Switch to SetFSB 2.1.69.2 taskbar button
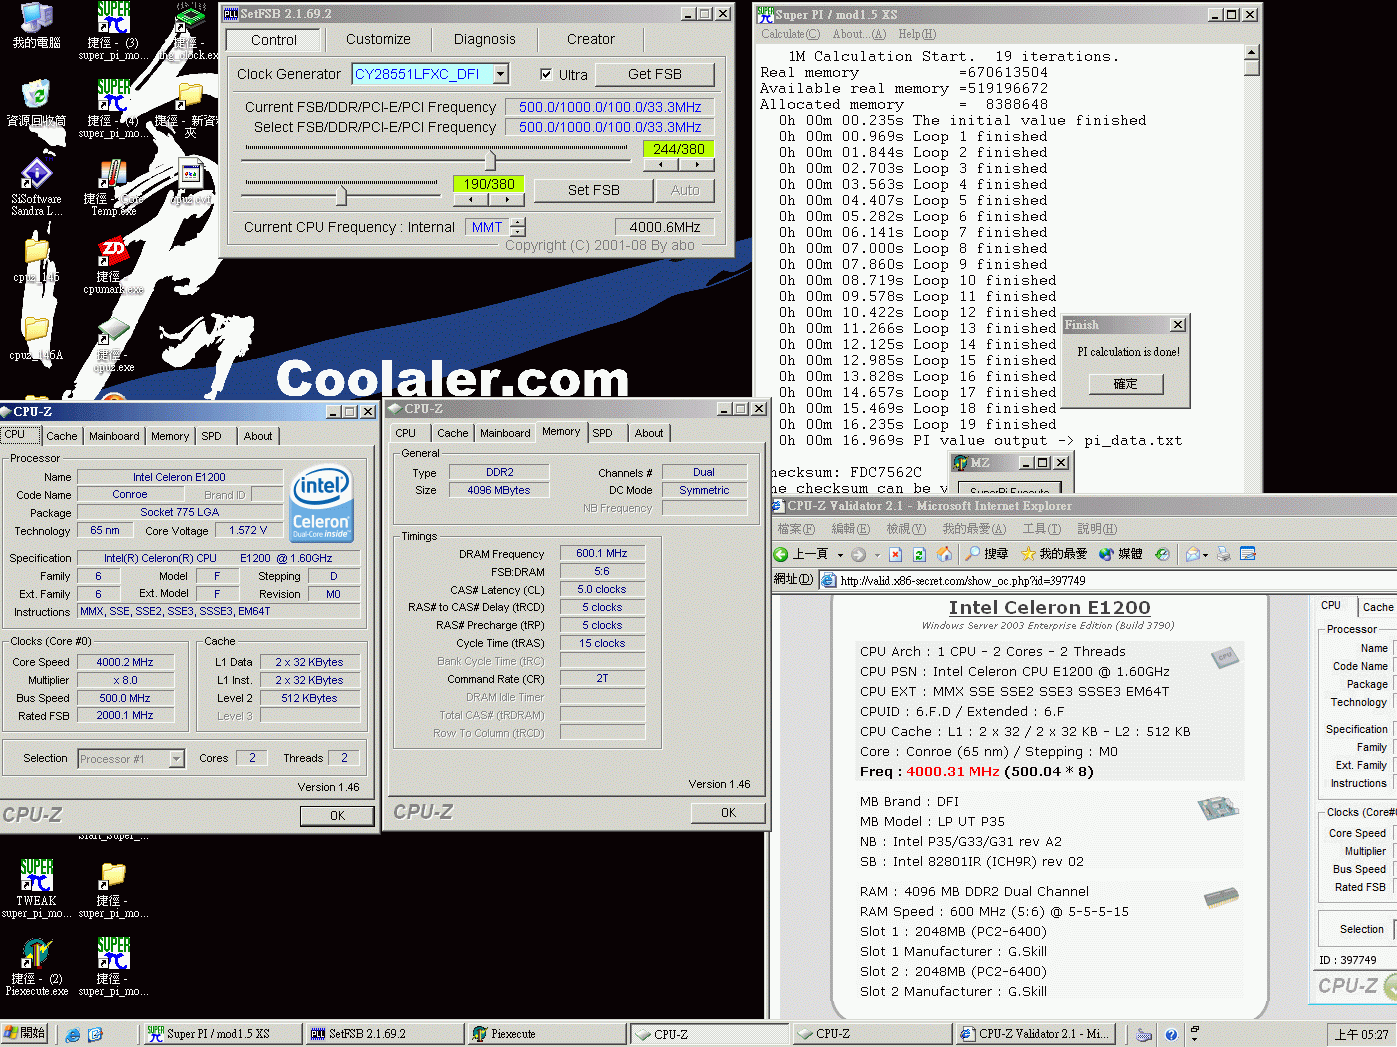This screenshot has width=1397, height=1047. (385, 1034)
